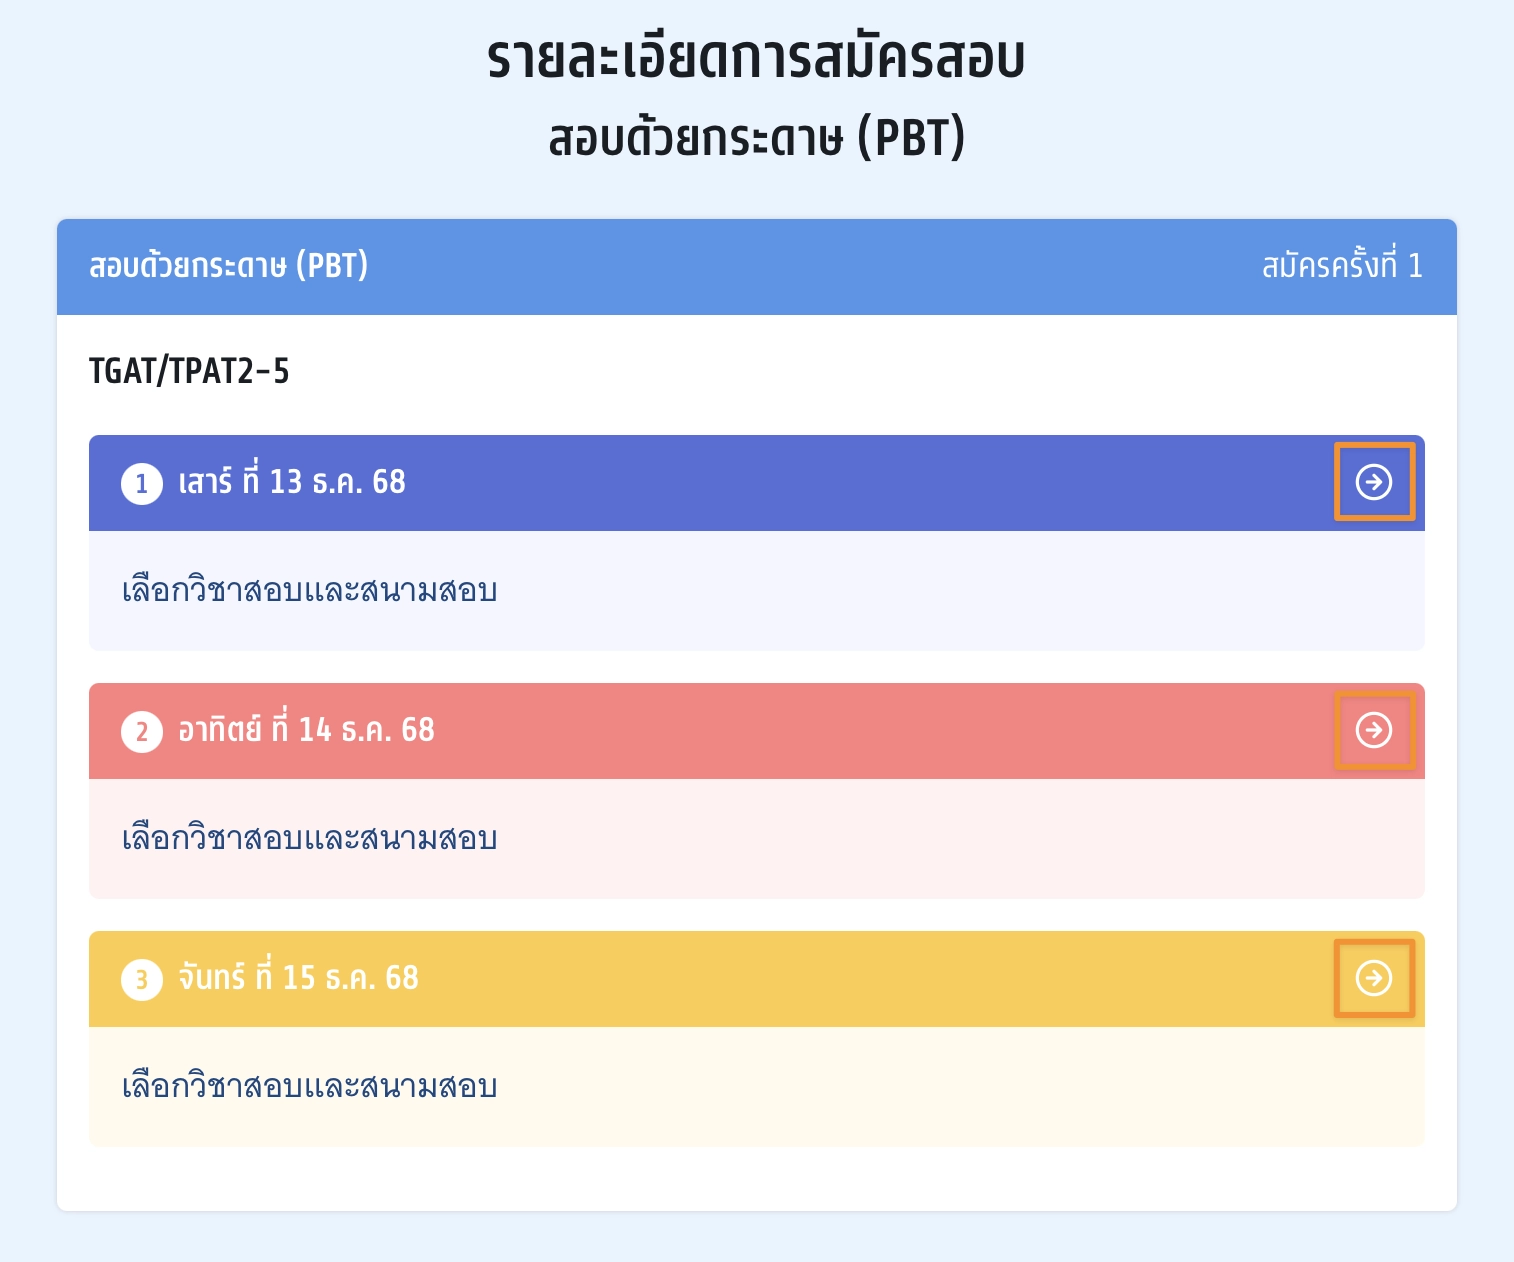This screenshot has height=1262, width=1514.
Task: Click empty space in the yellow Monday header bar
Action: tap(850, 979)
